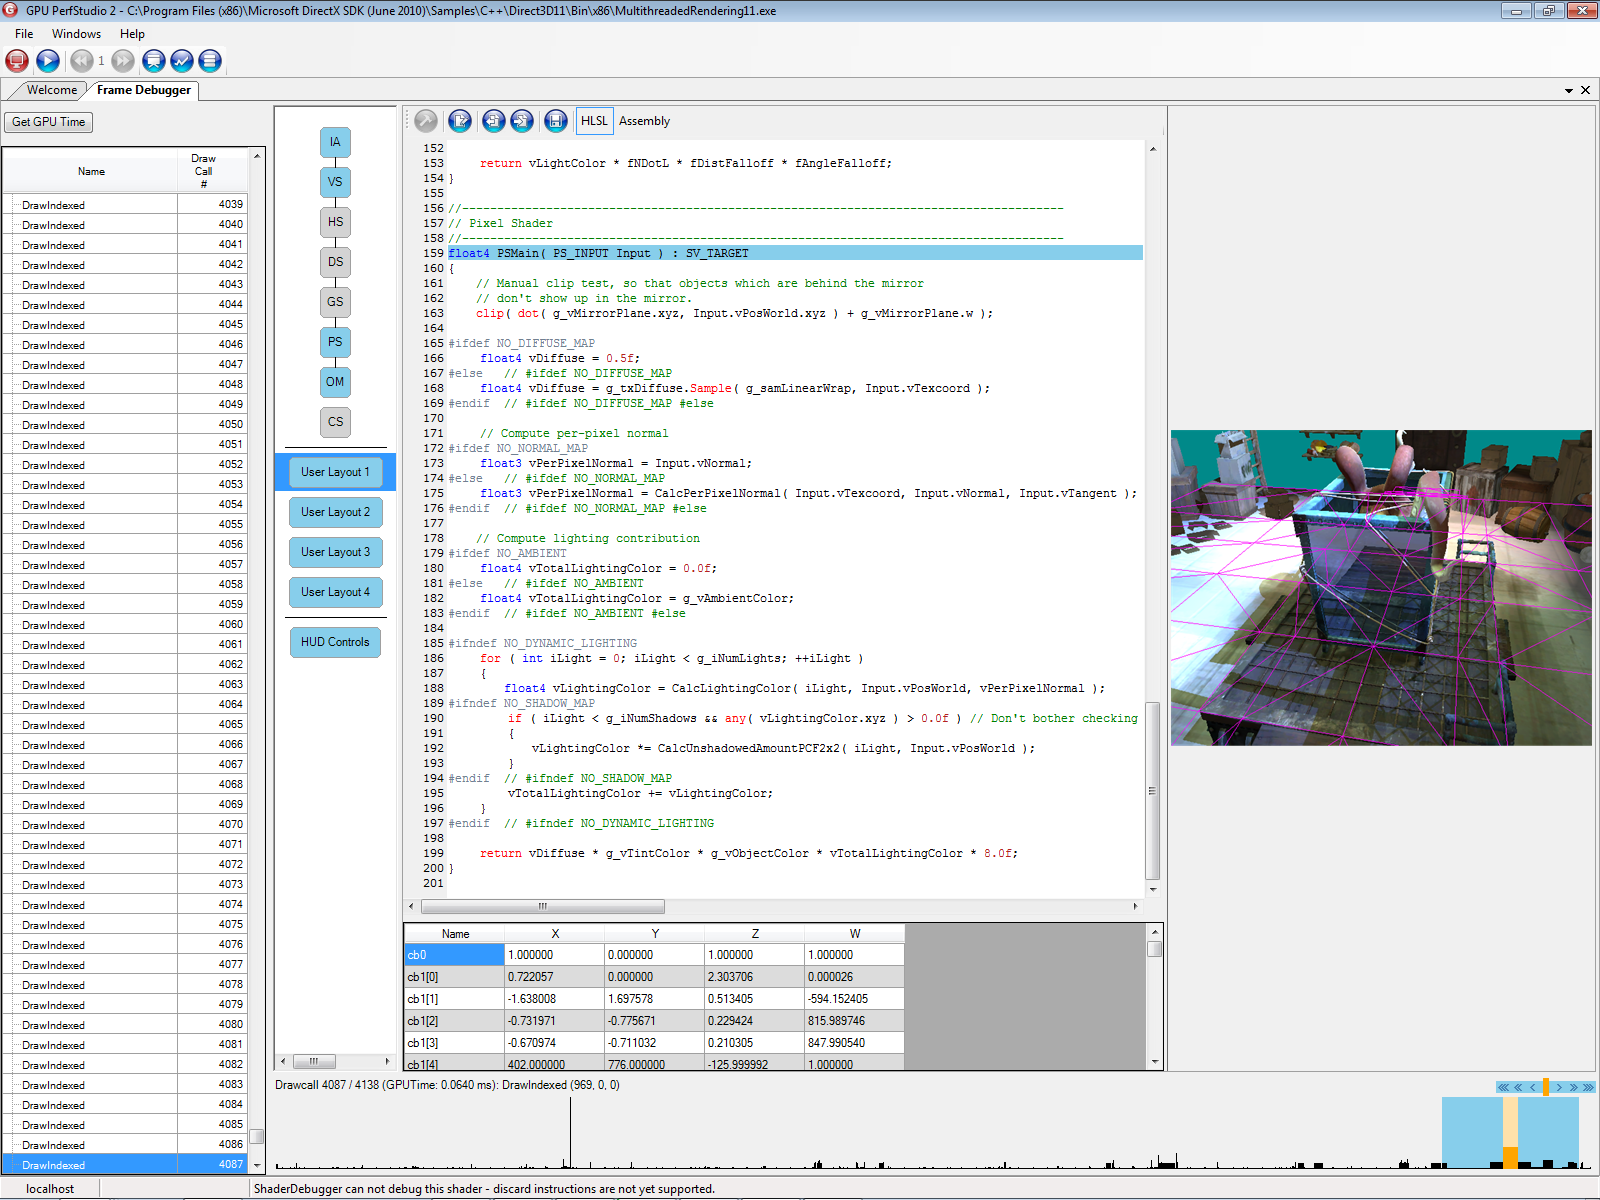Screen dimensions: 1600x1200
Task: Select the HLSL view toggle
Action: (x=594, y=121)
